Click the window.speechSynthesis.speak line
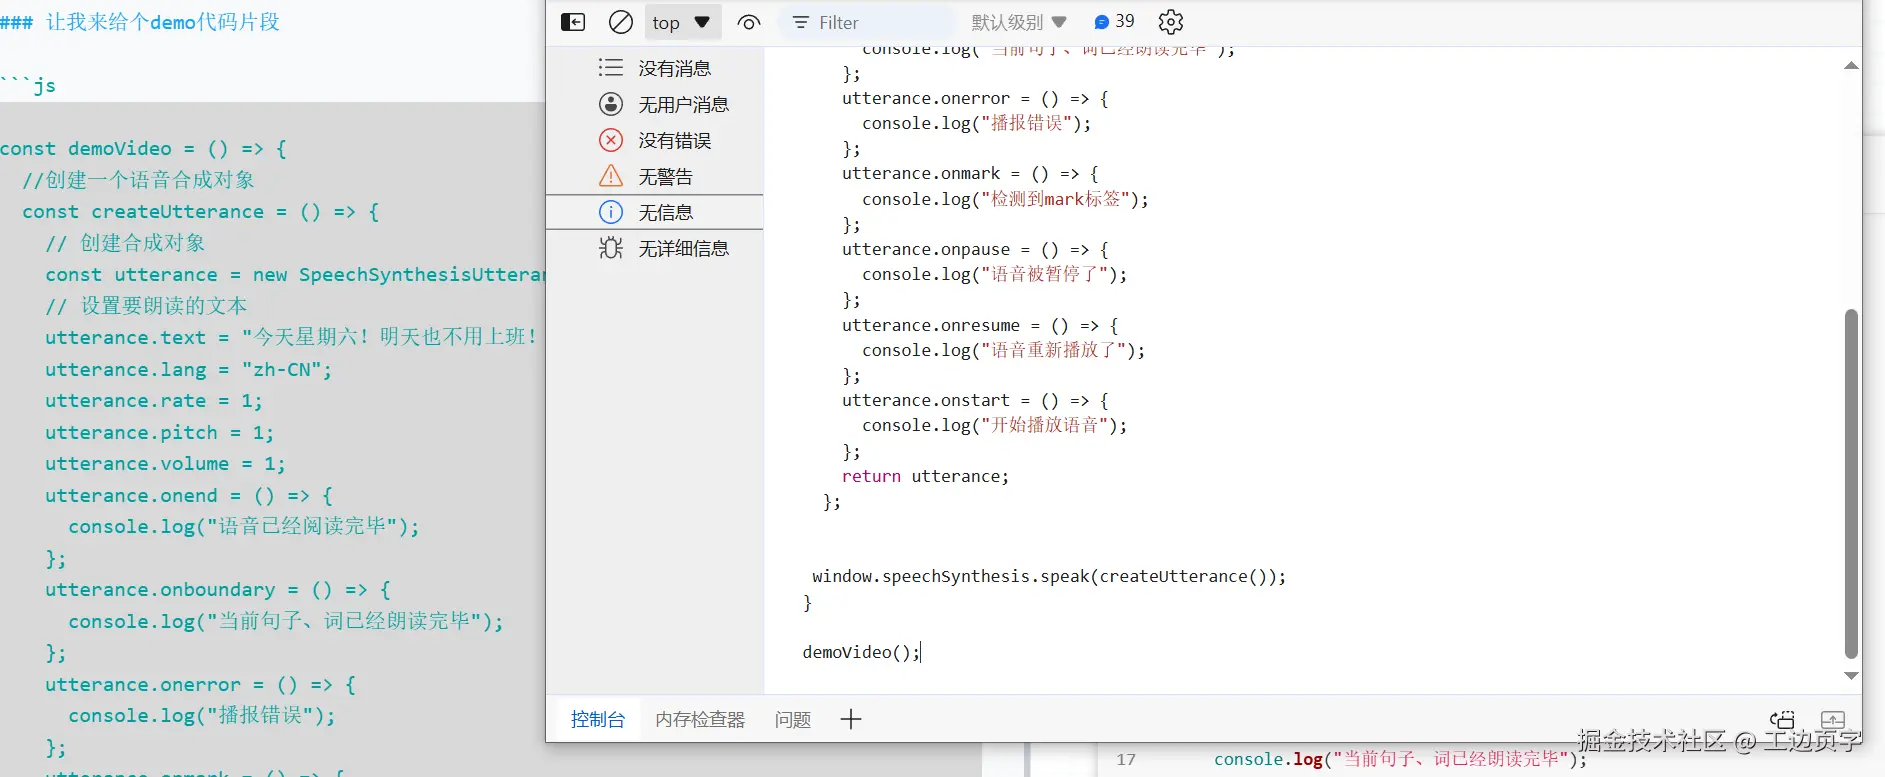The height and width of the screenshot is (777, 1885). coord(1049,576)
